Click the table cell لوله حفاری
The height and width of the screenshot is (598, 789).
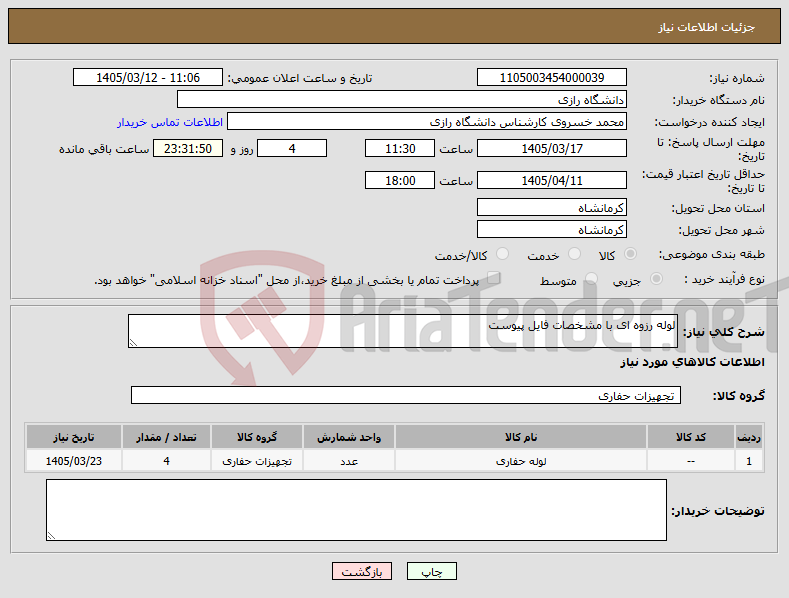(x=521, y=461)
